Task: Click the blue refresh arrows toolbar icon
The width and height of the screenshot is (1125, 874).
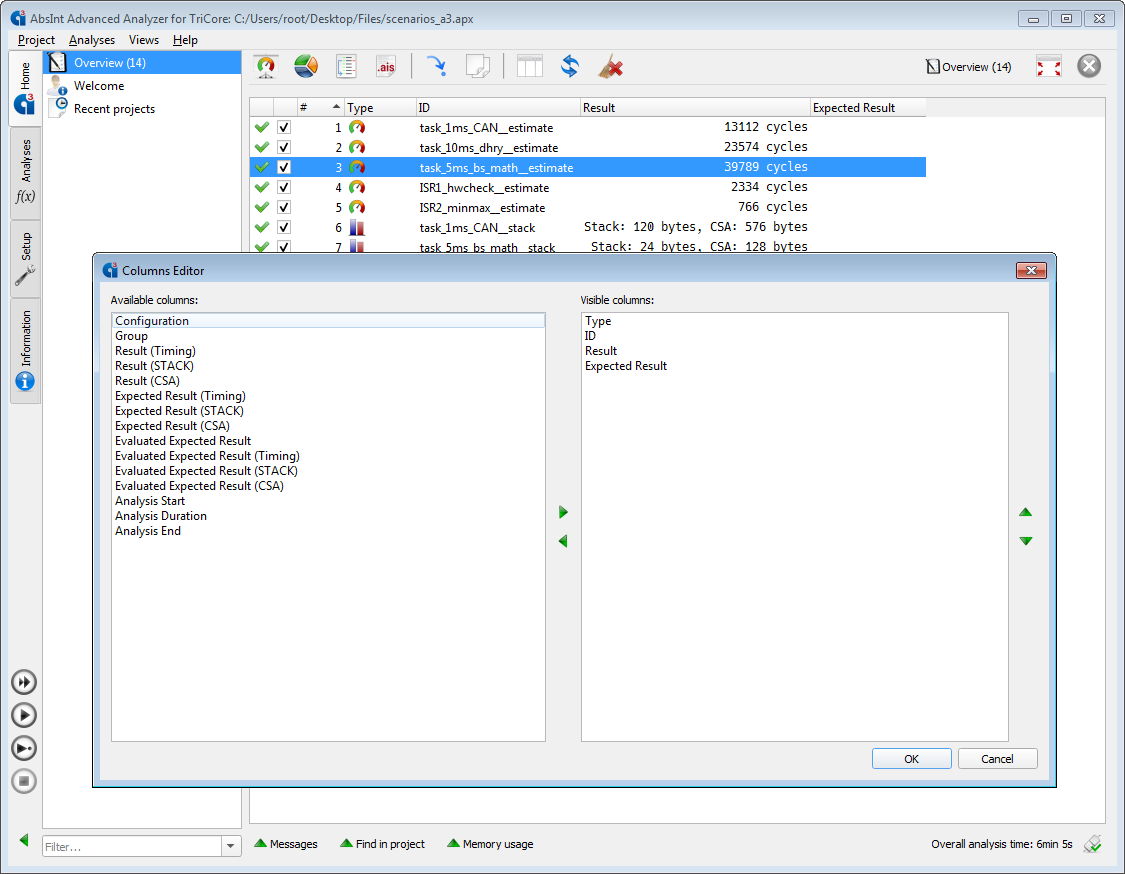Action: pyautogui.click(x=570, y=67)
